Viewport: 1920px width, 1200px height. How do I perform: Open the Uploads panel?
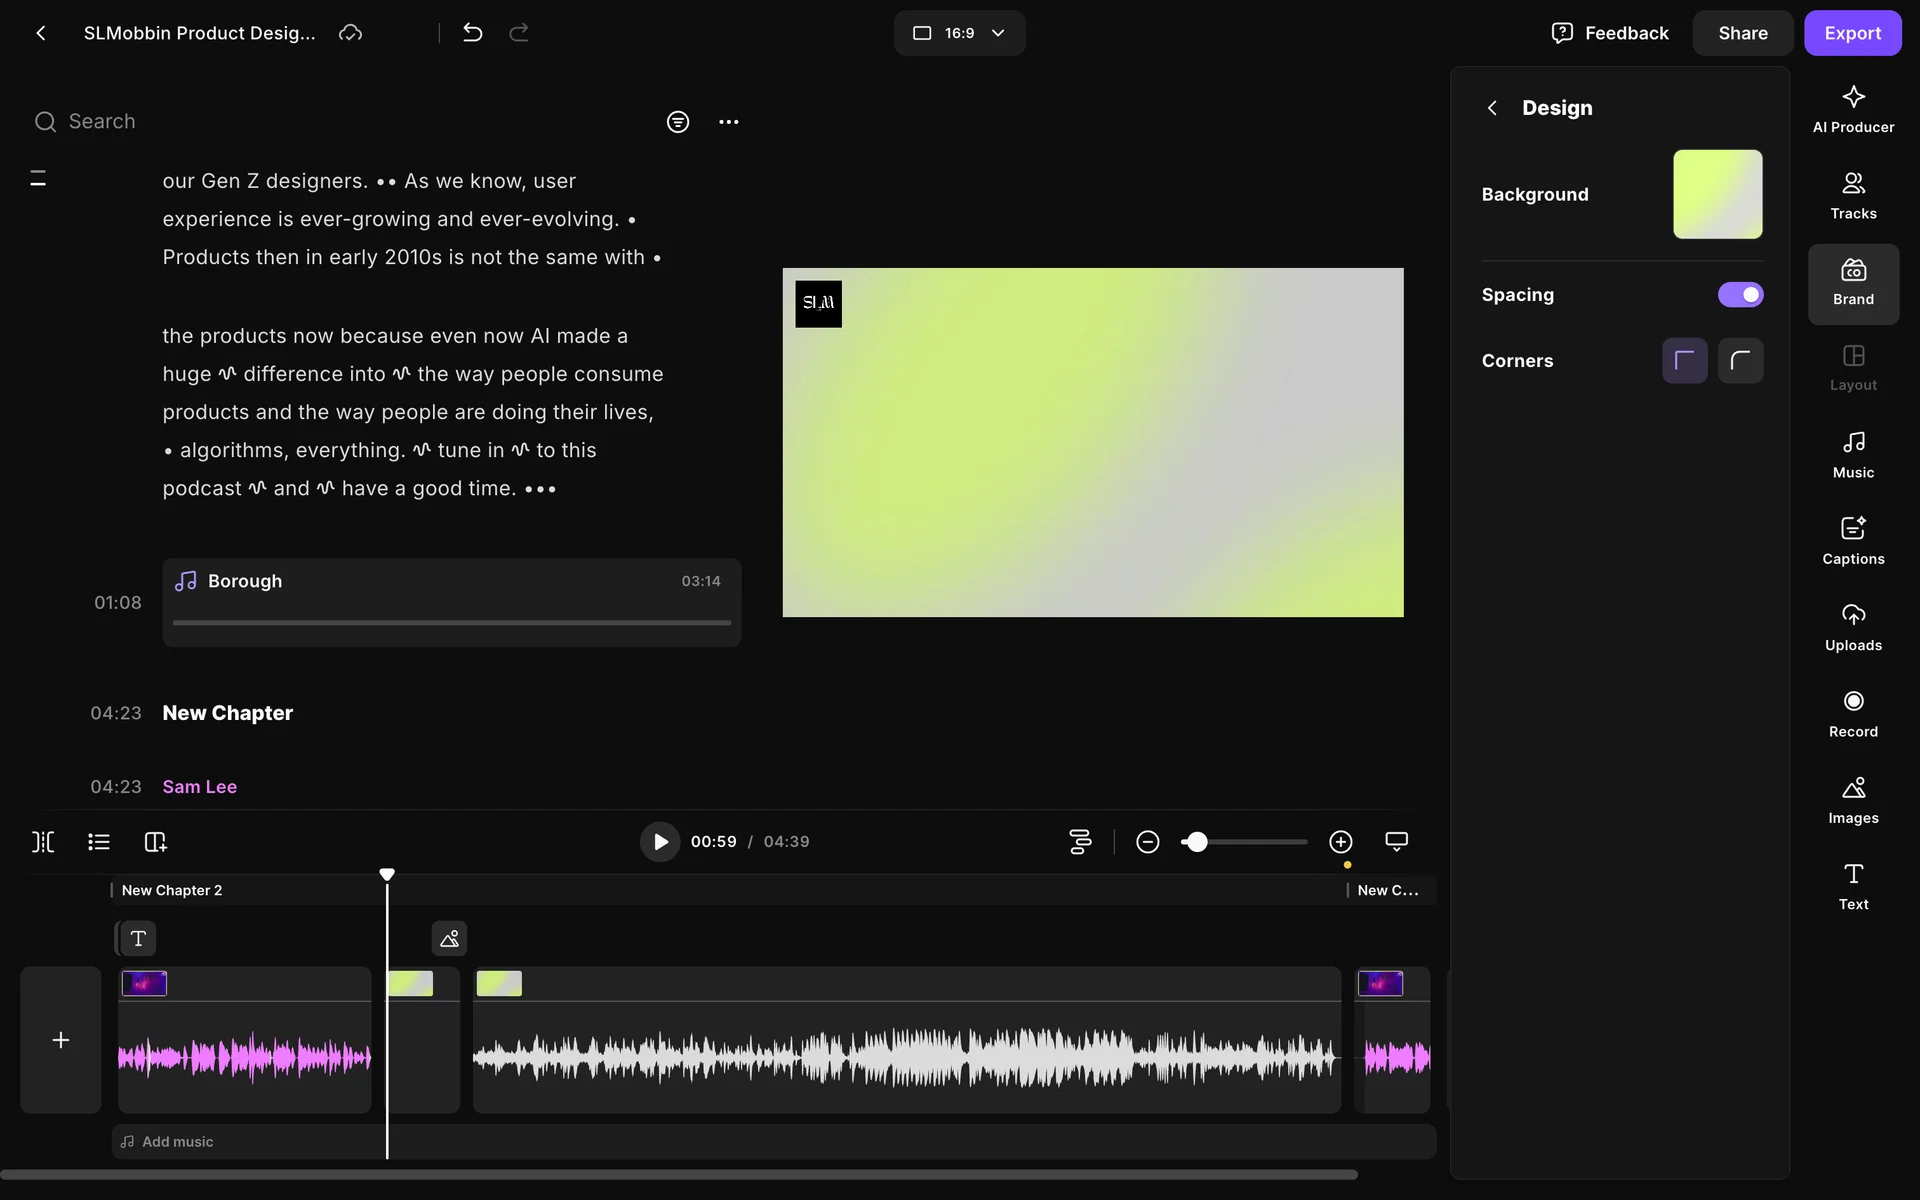click(1852, 627)
